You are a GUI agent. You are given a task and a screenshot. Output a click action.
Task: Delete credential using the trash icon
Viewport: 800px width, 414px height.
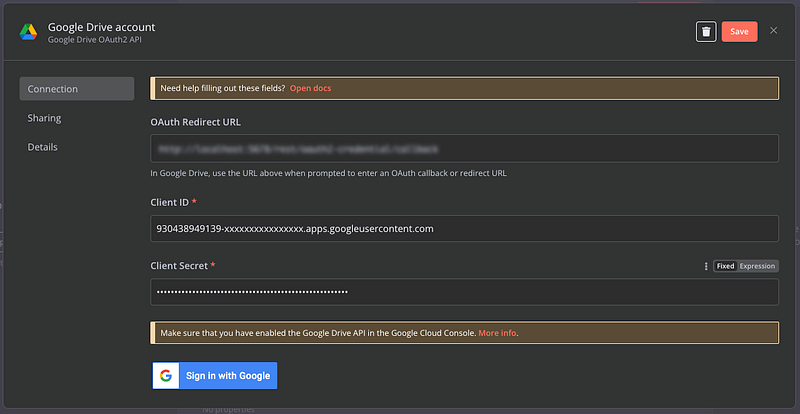pyautogui.click(x=706, y=31)
